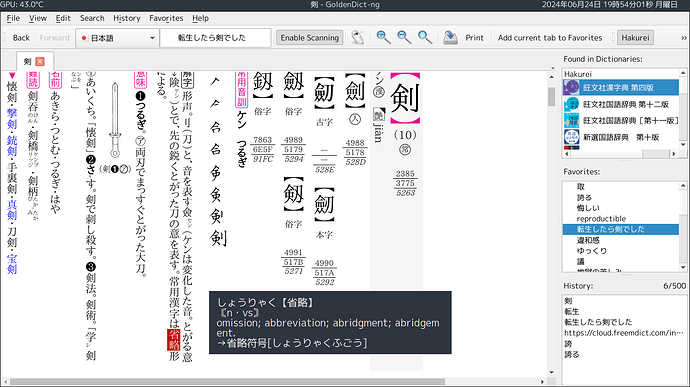690x387 pixels.
Task: Open the 真剣 link in article
Action: 12,210
